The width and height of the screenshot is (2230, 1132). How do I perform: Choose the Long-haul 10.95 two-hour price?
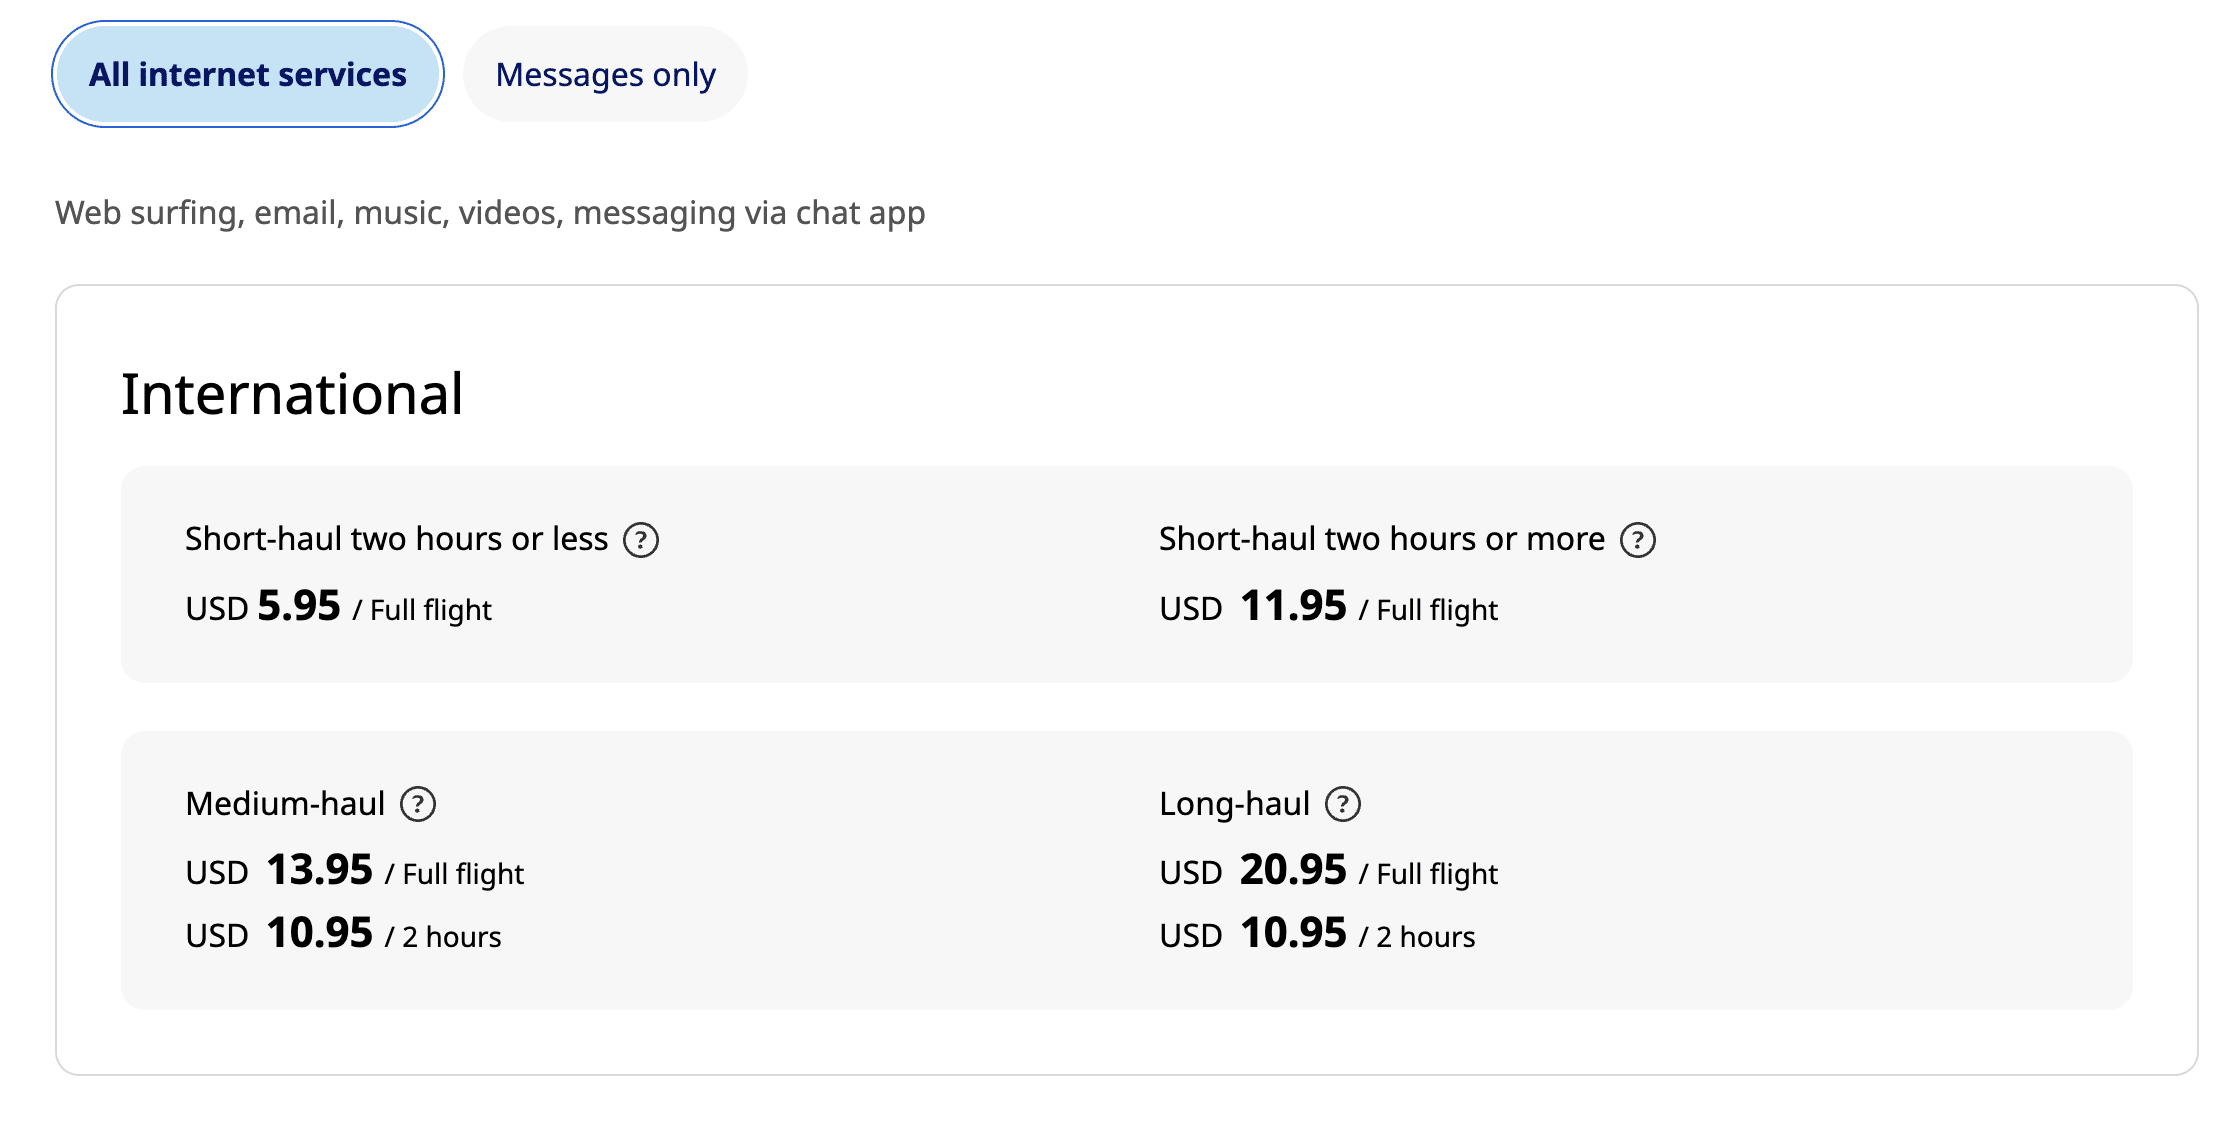tap(1293, 933)
